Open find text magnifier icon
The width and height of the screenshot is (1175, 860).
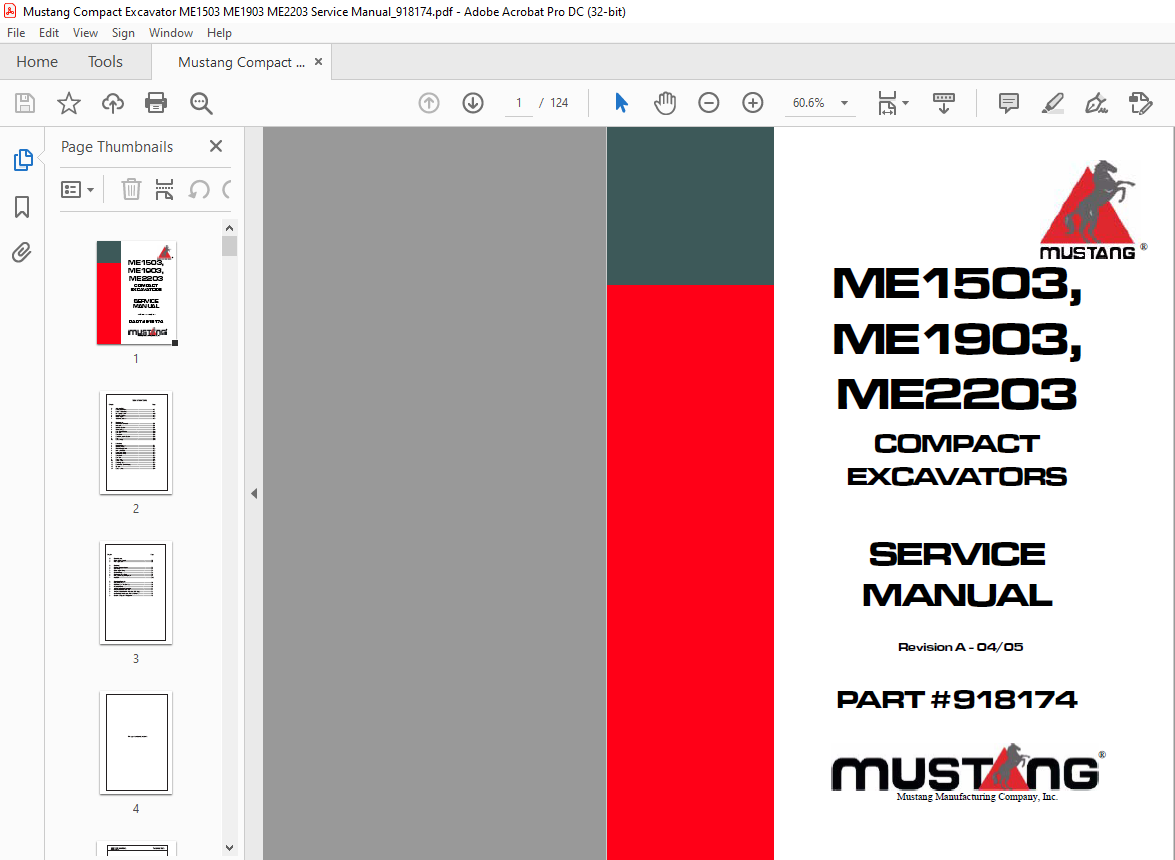click(x=201, y=103)
